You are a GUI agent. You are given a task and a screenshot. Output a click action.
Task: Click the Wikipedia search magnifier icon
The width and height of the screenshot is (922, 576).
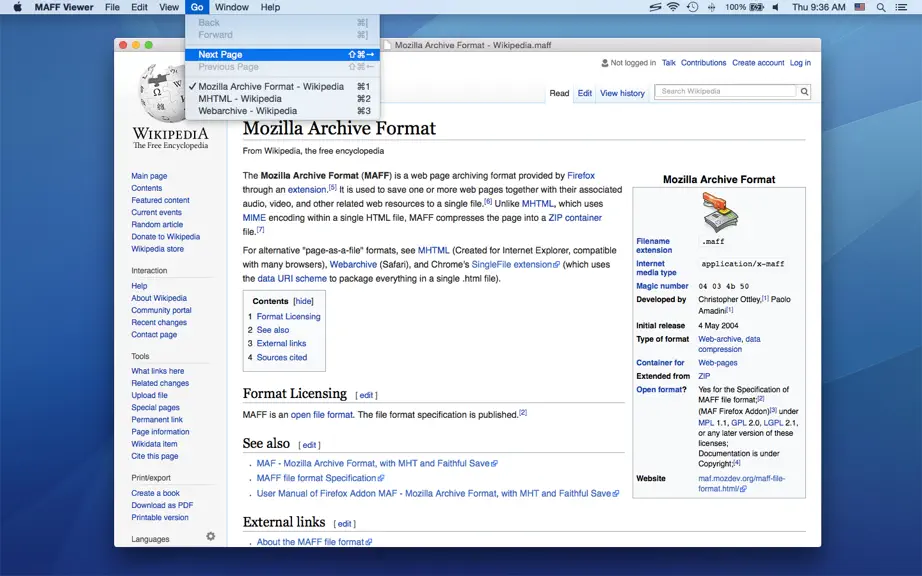(804, 92)
